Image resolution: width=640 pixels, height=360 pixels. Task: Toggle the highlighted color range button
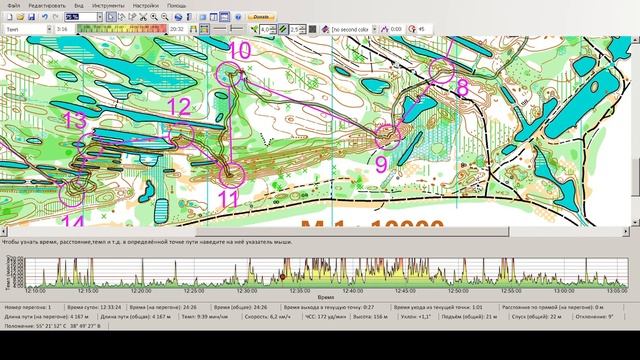click(204, 29)
